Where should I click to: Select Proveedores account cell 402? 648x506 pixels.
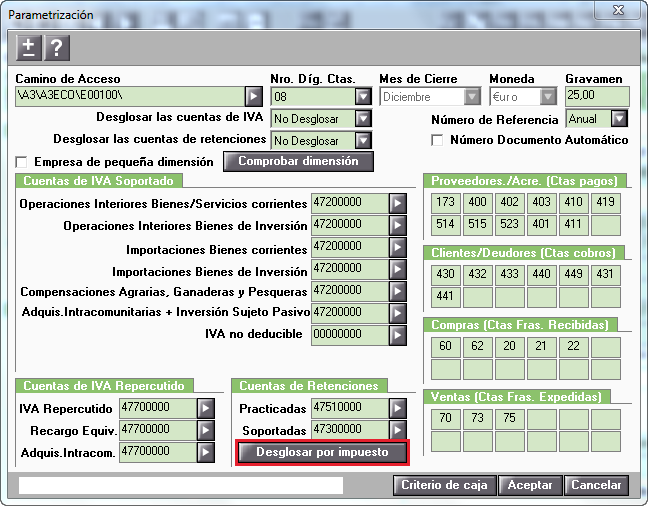(510, 203)
